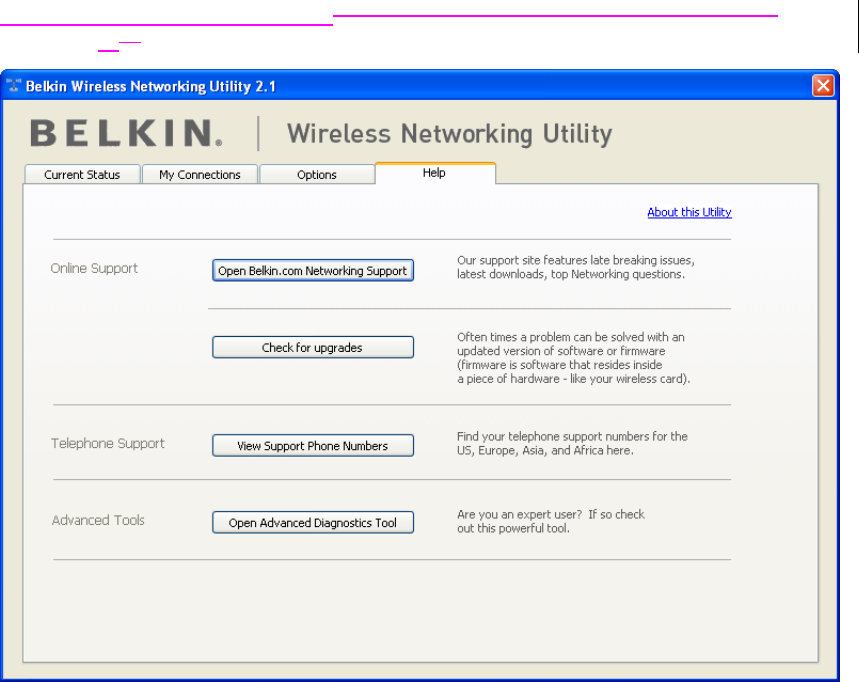Click the Online Support section label
This screenshot has width=859, height=682.
tap(94, 268)
